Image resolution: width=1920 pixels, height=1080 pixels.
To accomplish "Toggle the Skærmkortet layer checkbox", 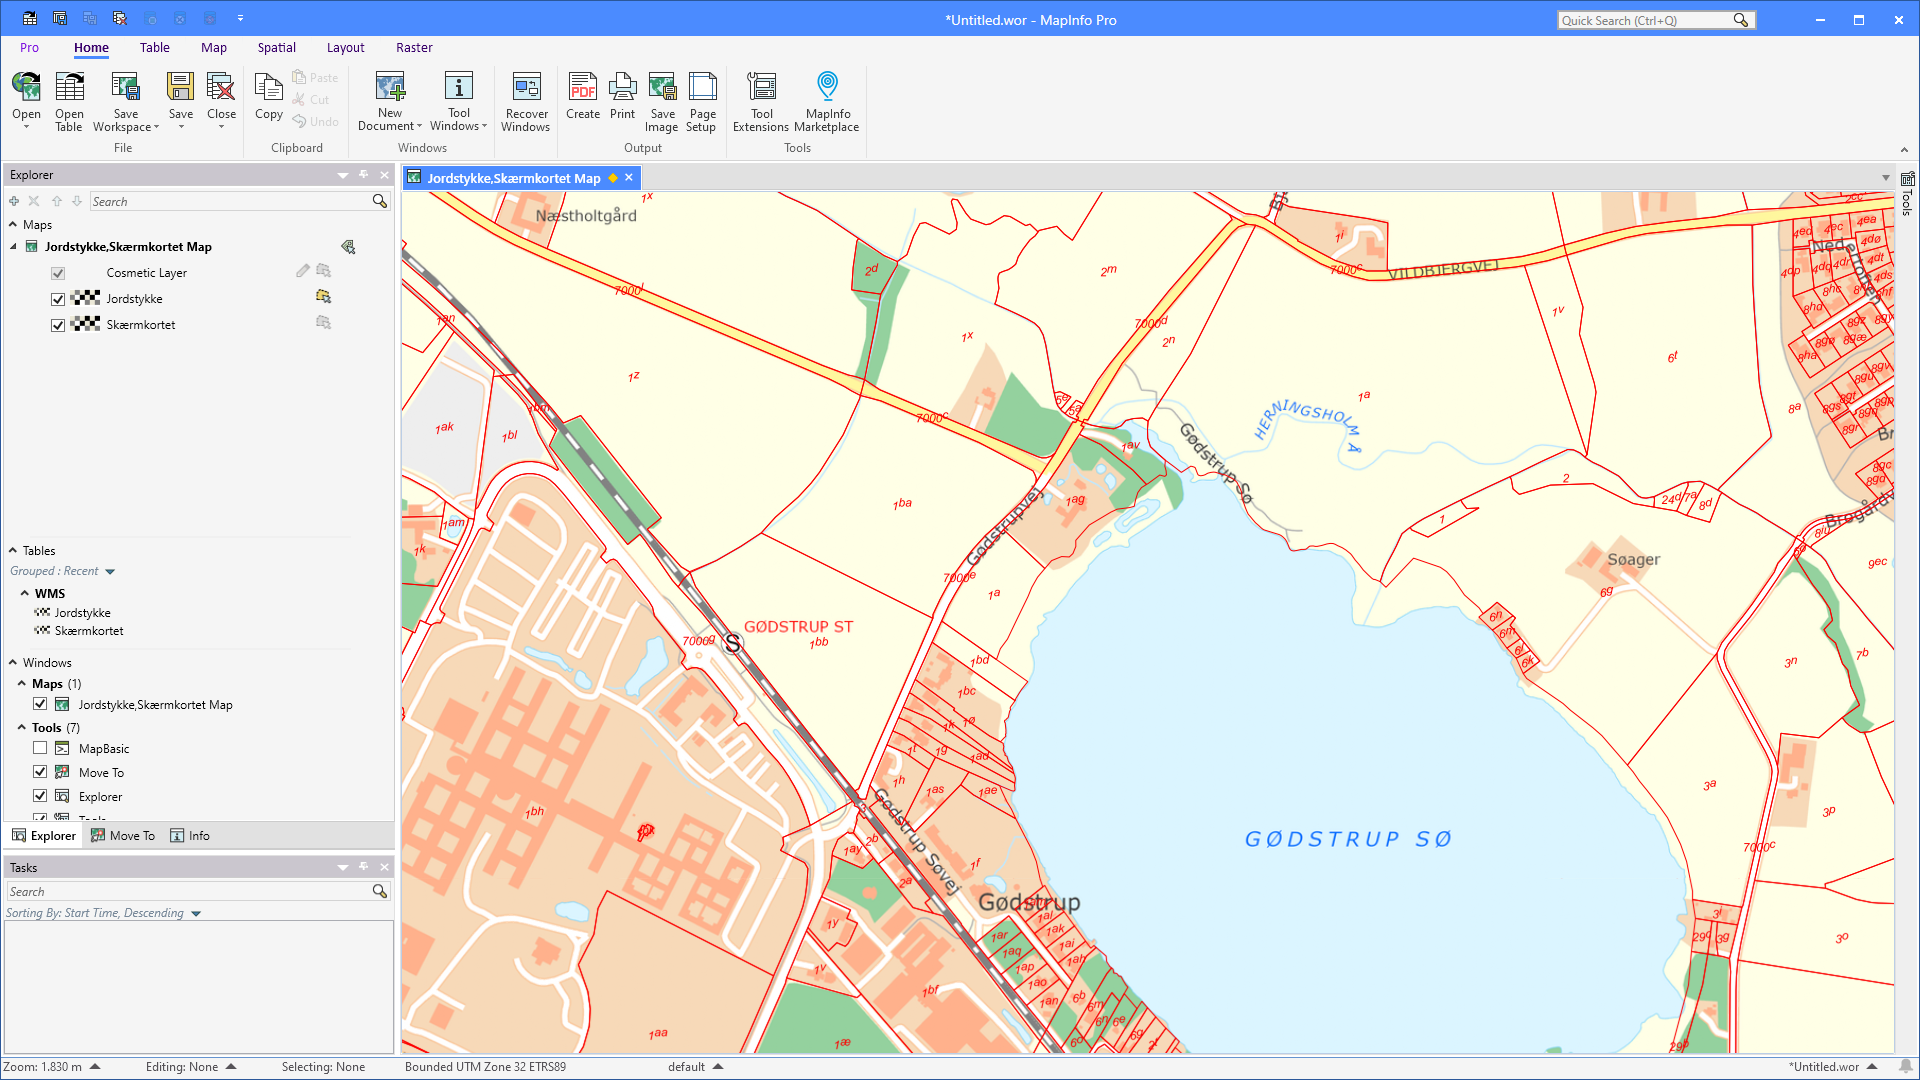I will (58, 325).
